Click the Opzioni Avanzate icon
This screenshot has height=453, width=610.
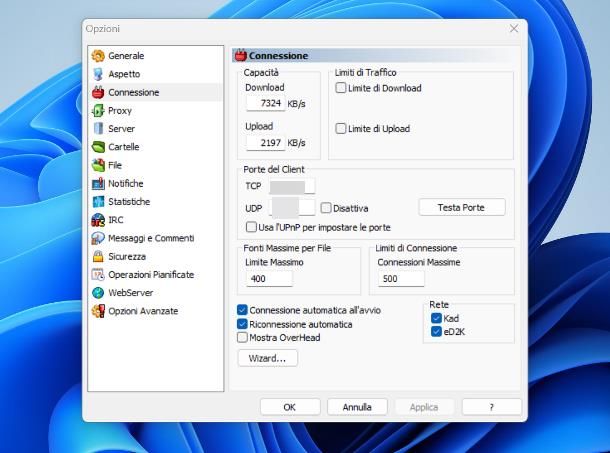coord(98,311)
